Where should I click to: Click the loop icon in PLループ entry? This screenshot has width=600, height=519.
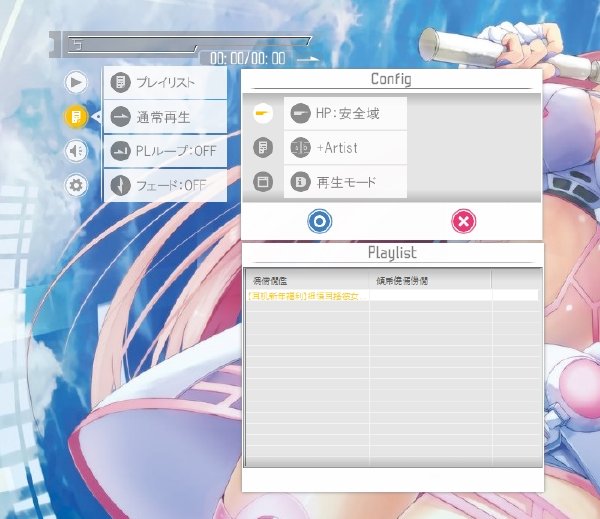121,151
